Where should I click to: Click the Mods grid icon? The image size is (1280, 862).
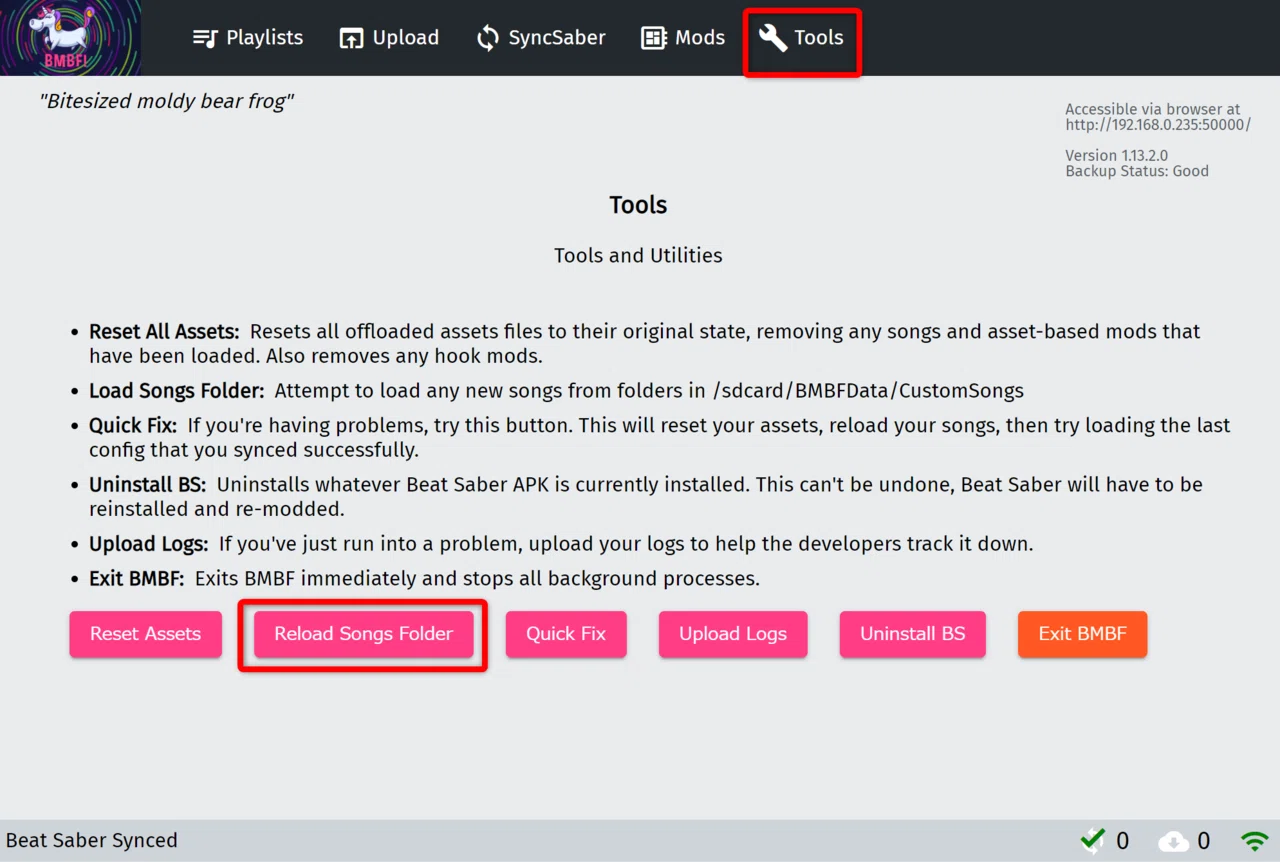click(x=654, y=38)
